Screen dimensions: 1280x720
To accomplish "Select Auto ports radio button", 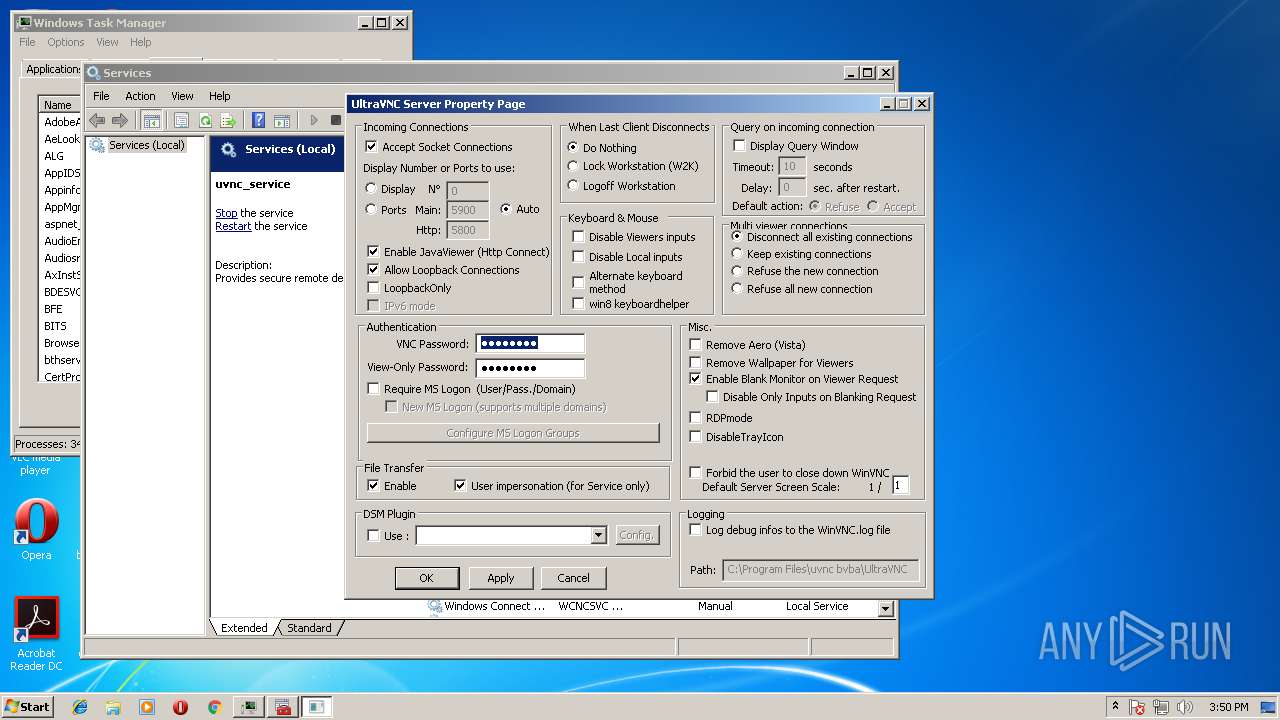I will pyautogui.click(x=506, y=209).
